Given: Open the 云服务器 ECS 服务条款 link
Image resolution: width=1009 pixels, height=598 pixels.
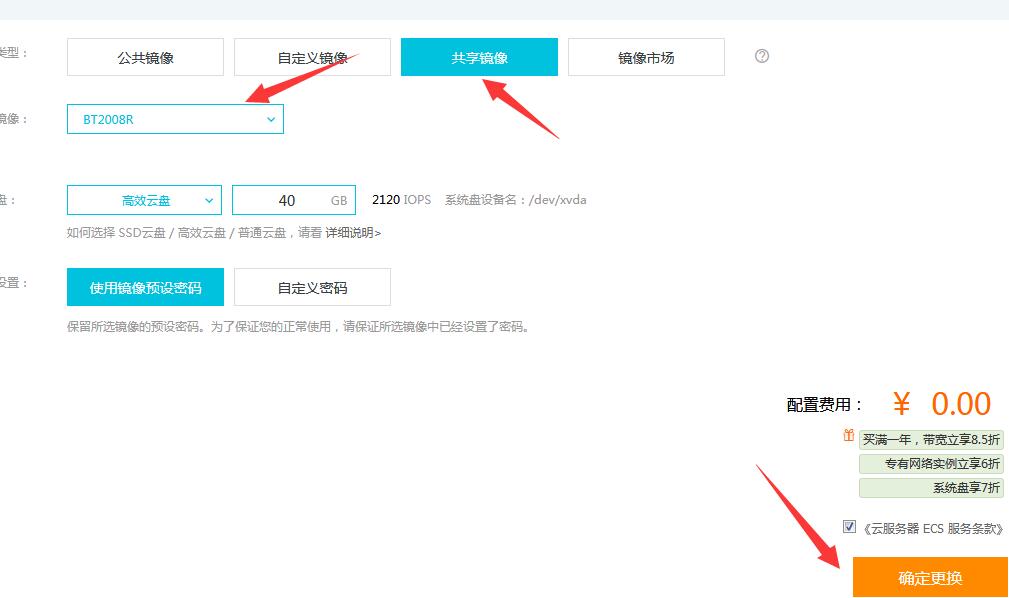Looking at the screenshot, I should tap(932, 529).
